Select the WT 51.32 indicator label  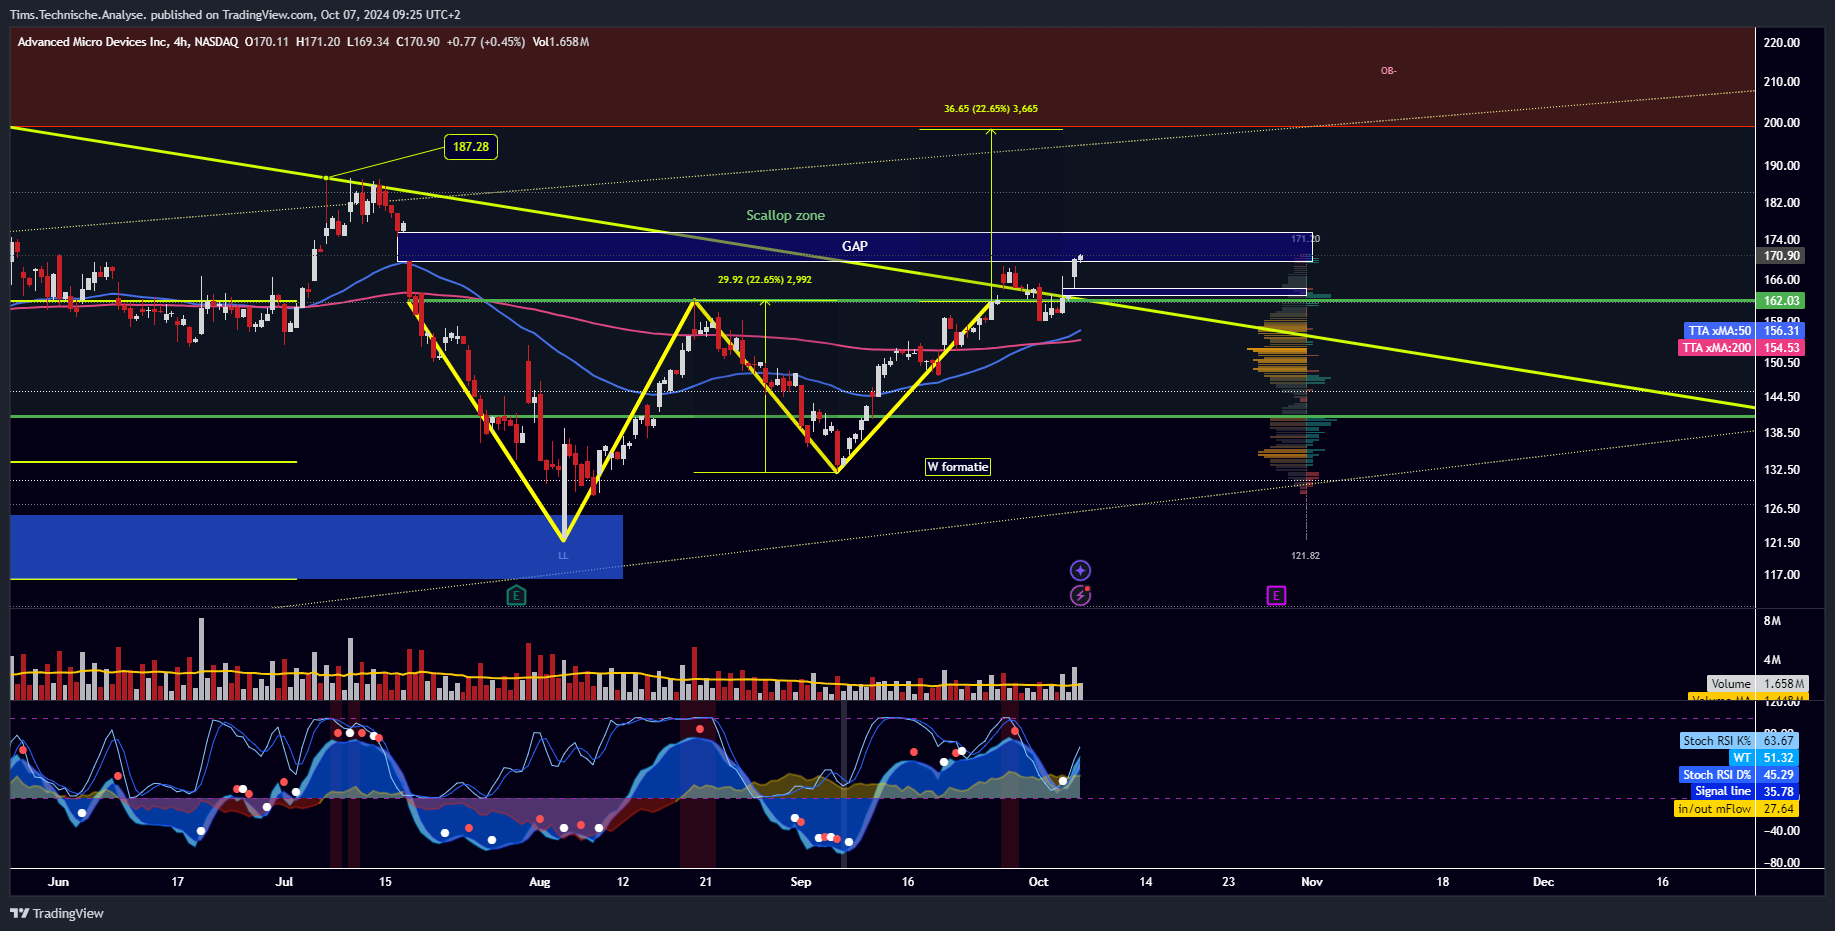tap(1763, 758)
